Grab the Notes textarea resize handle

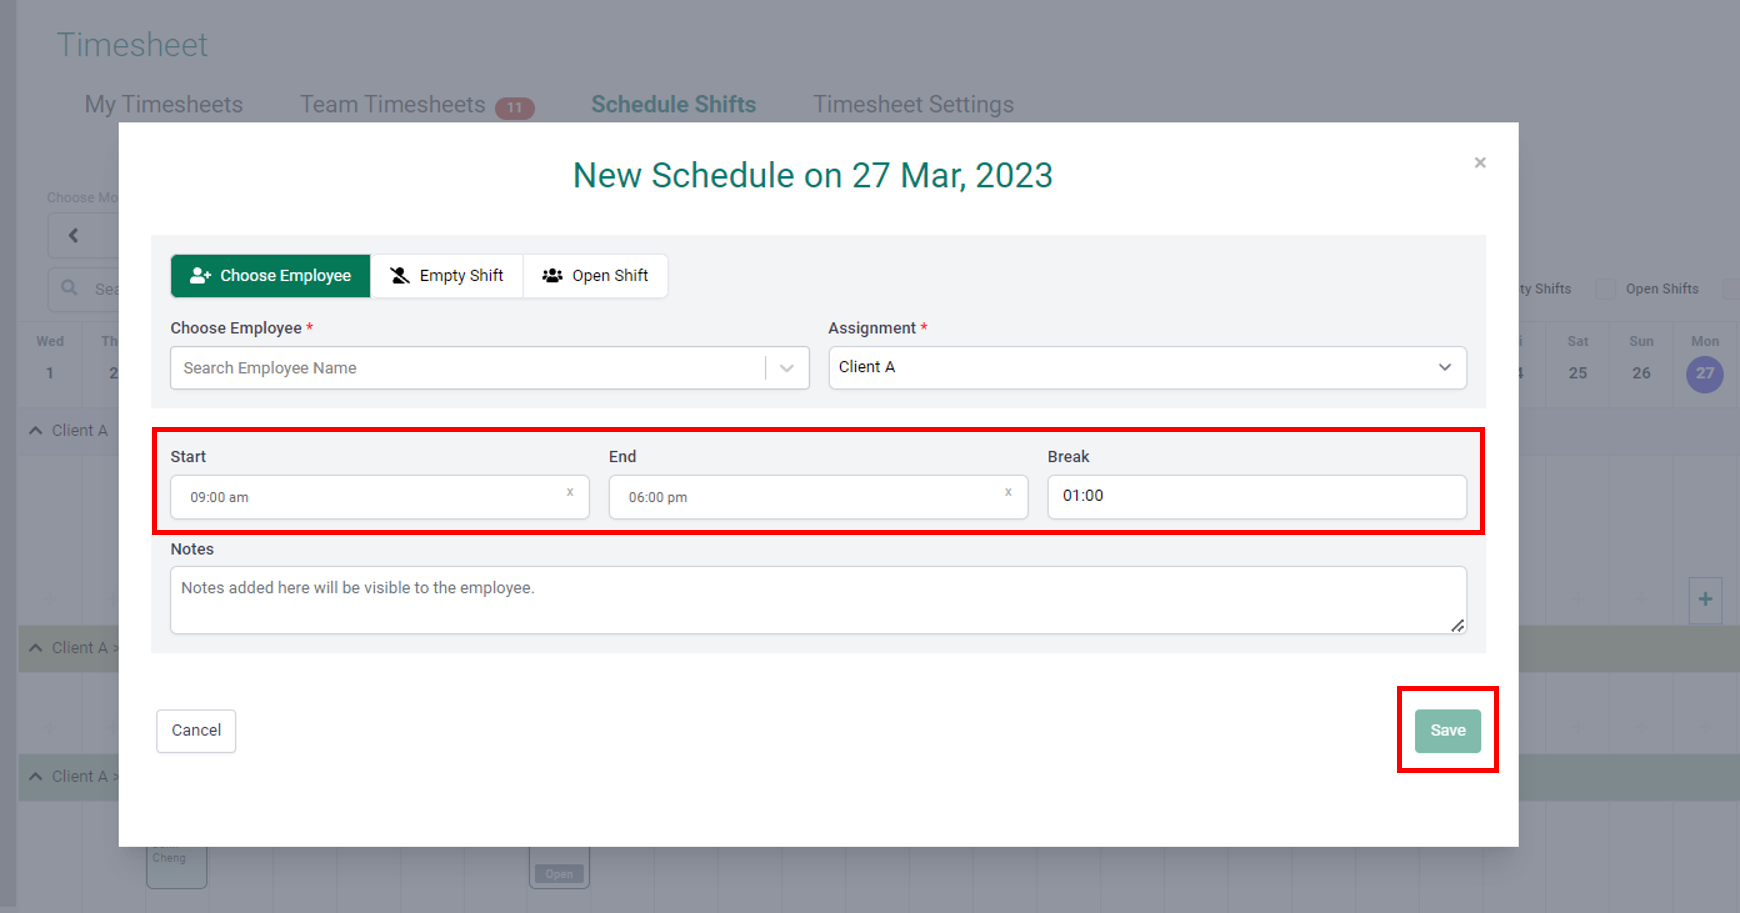coord(1458,625)
